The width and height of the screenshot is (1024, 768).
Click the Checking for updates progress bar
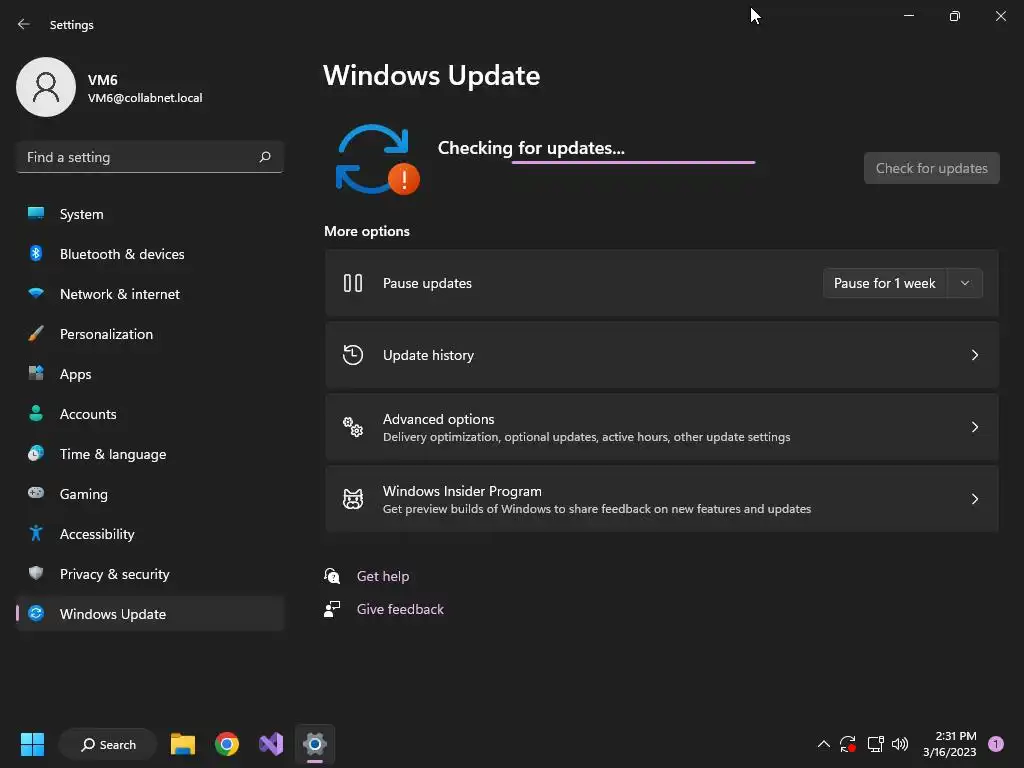point(633,162)
